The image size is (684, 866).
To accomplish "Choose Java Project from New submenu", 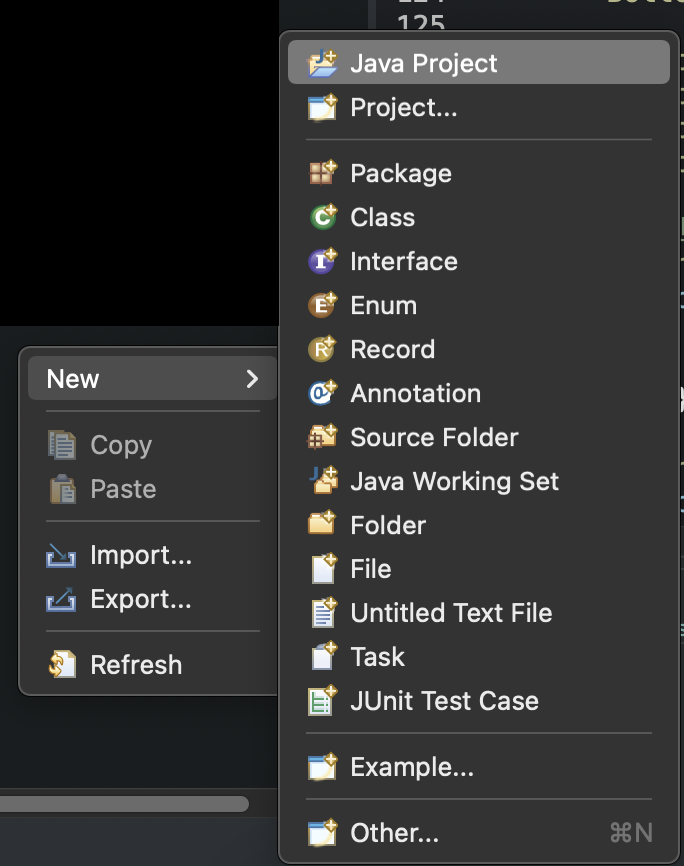I will (479, 62).
